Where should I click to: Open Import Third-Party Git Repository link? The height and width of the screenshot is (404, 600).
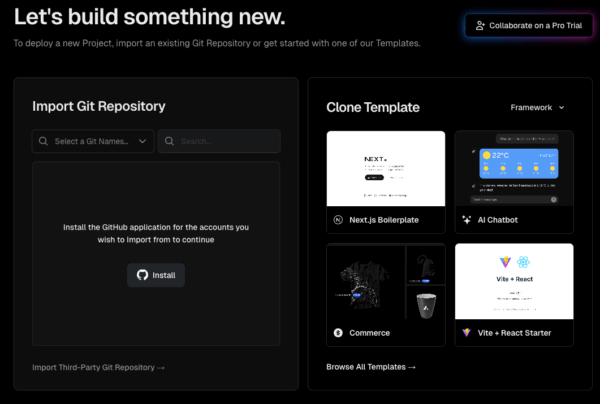[98, 367]
